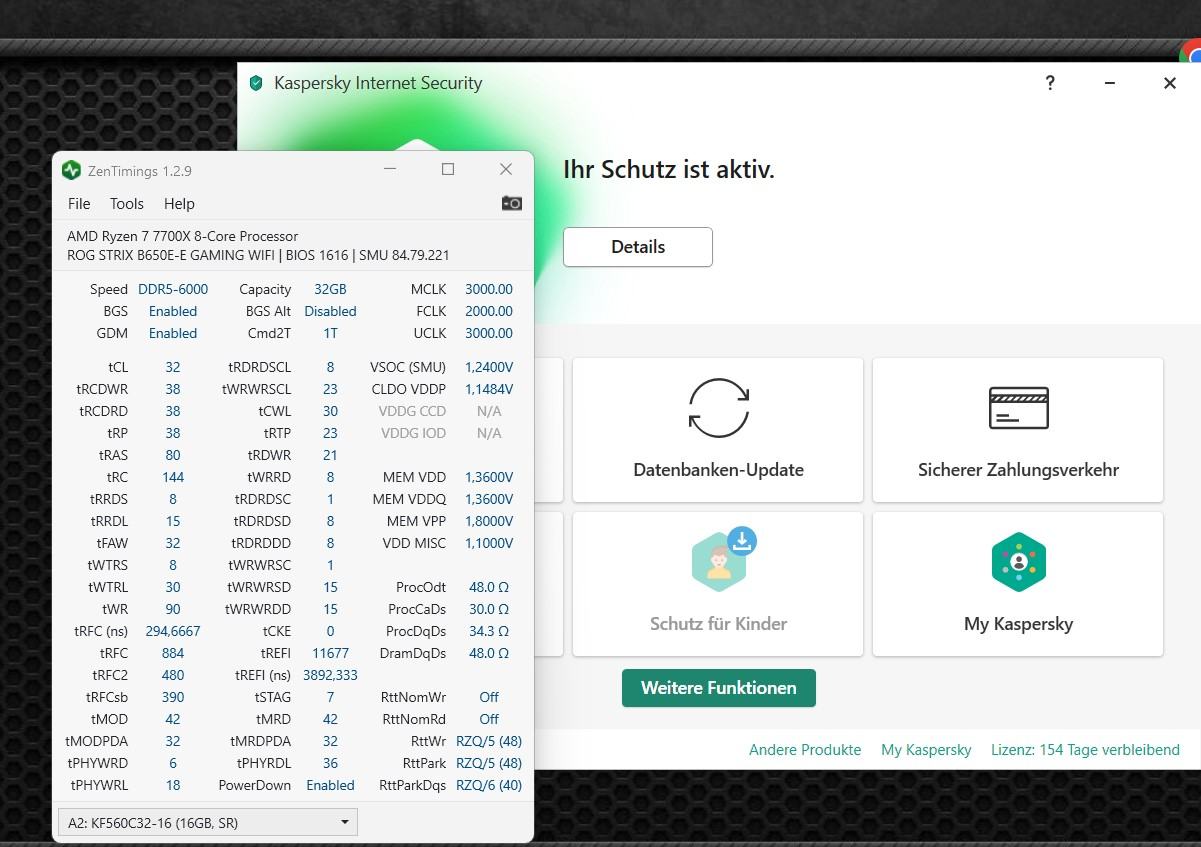Click the PowerDown Enabled value
1201x847 pixels.
330,785
